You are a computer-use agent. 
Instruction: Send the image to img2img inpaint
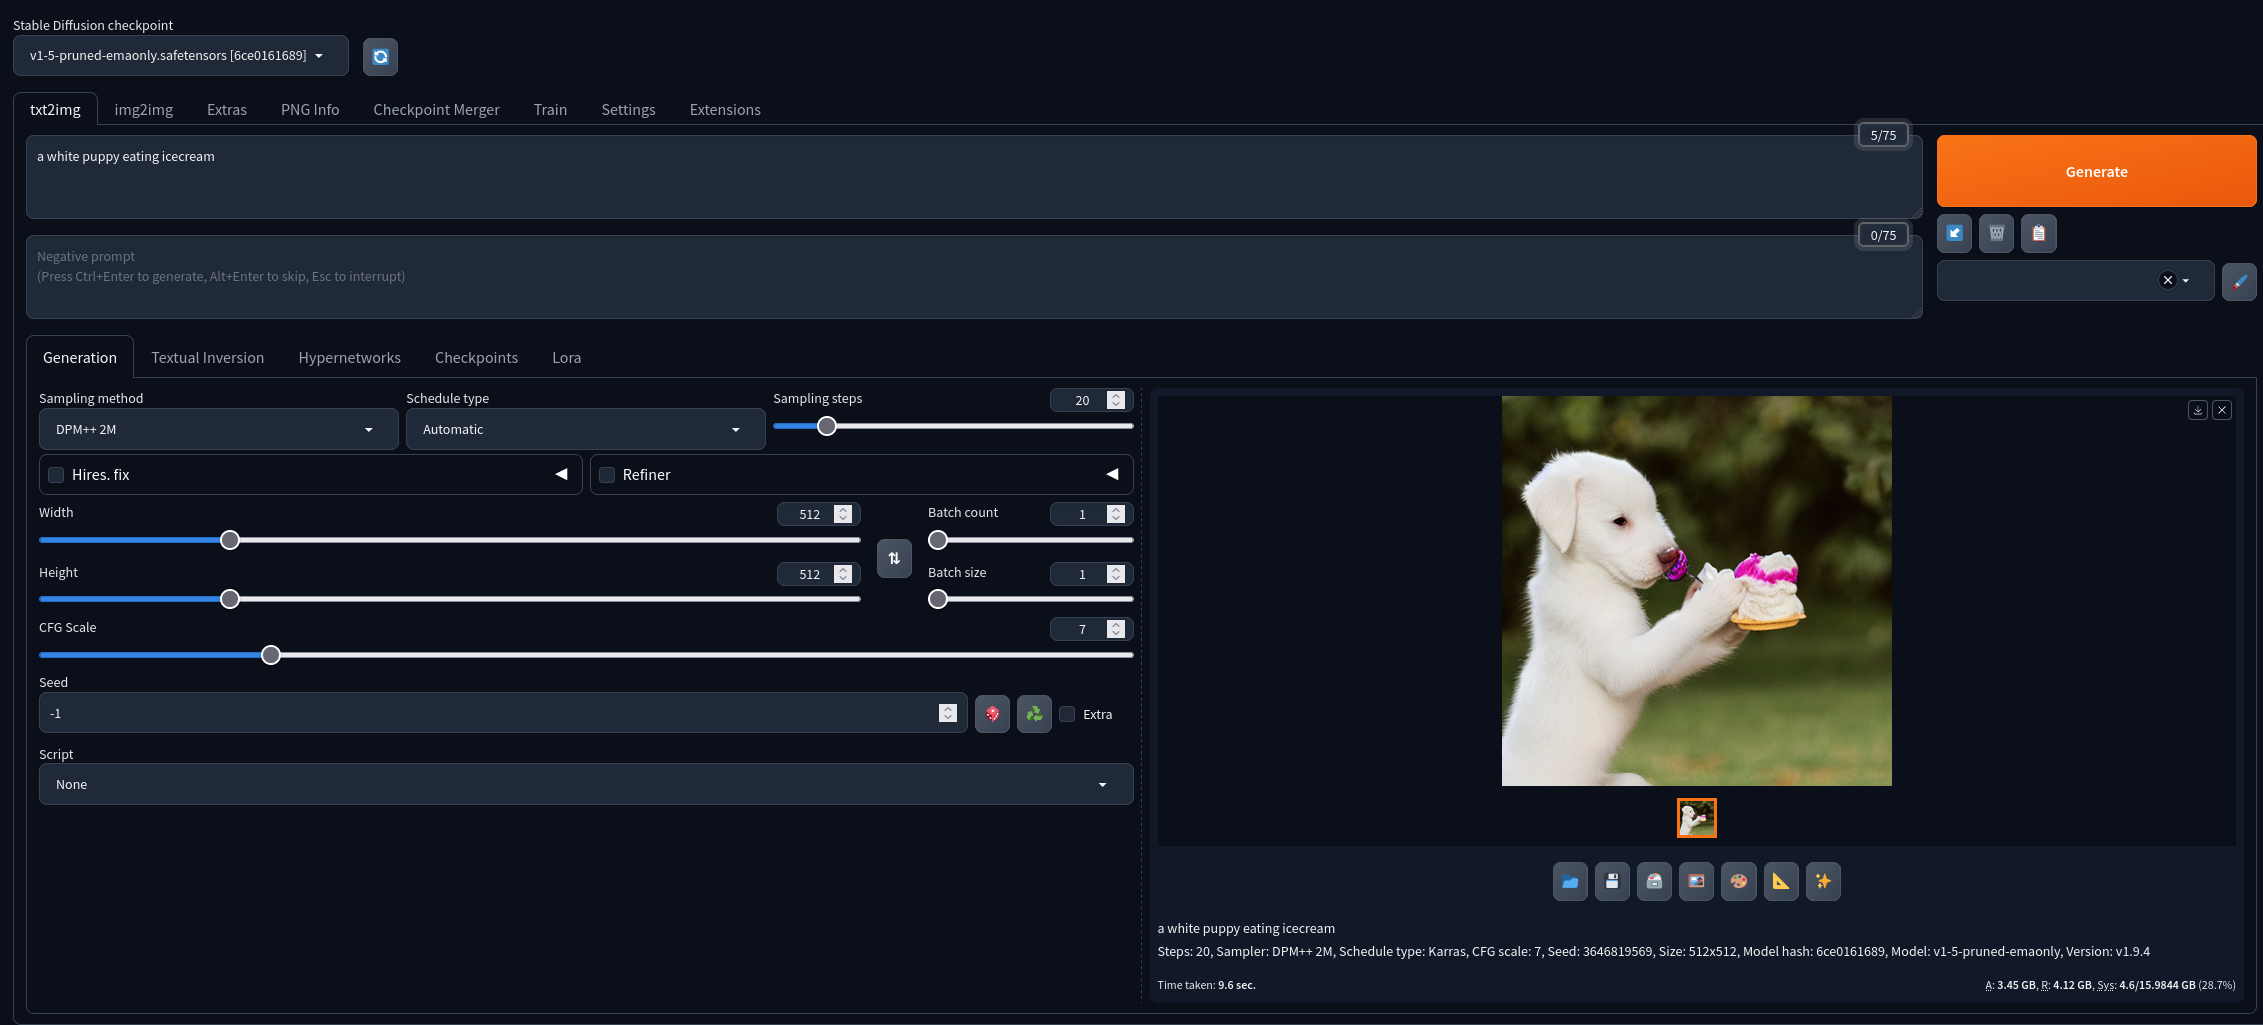[1738, 882]
